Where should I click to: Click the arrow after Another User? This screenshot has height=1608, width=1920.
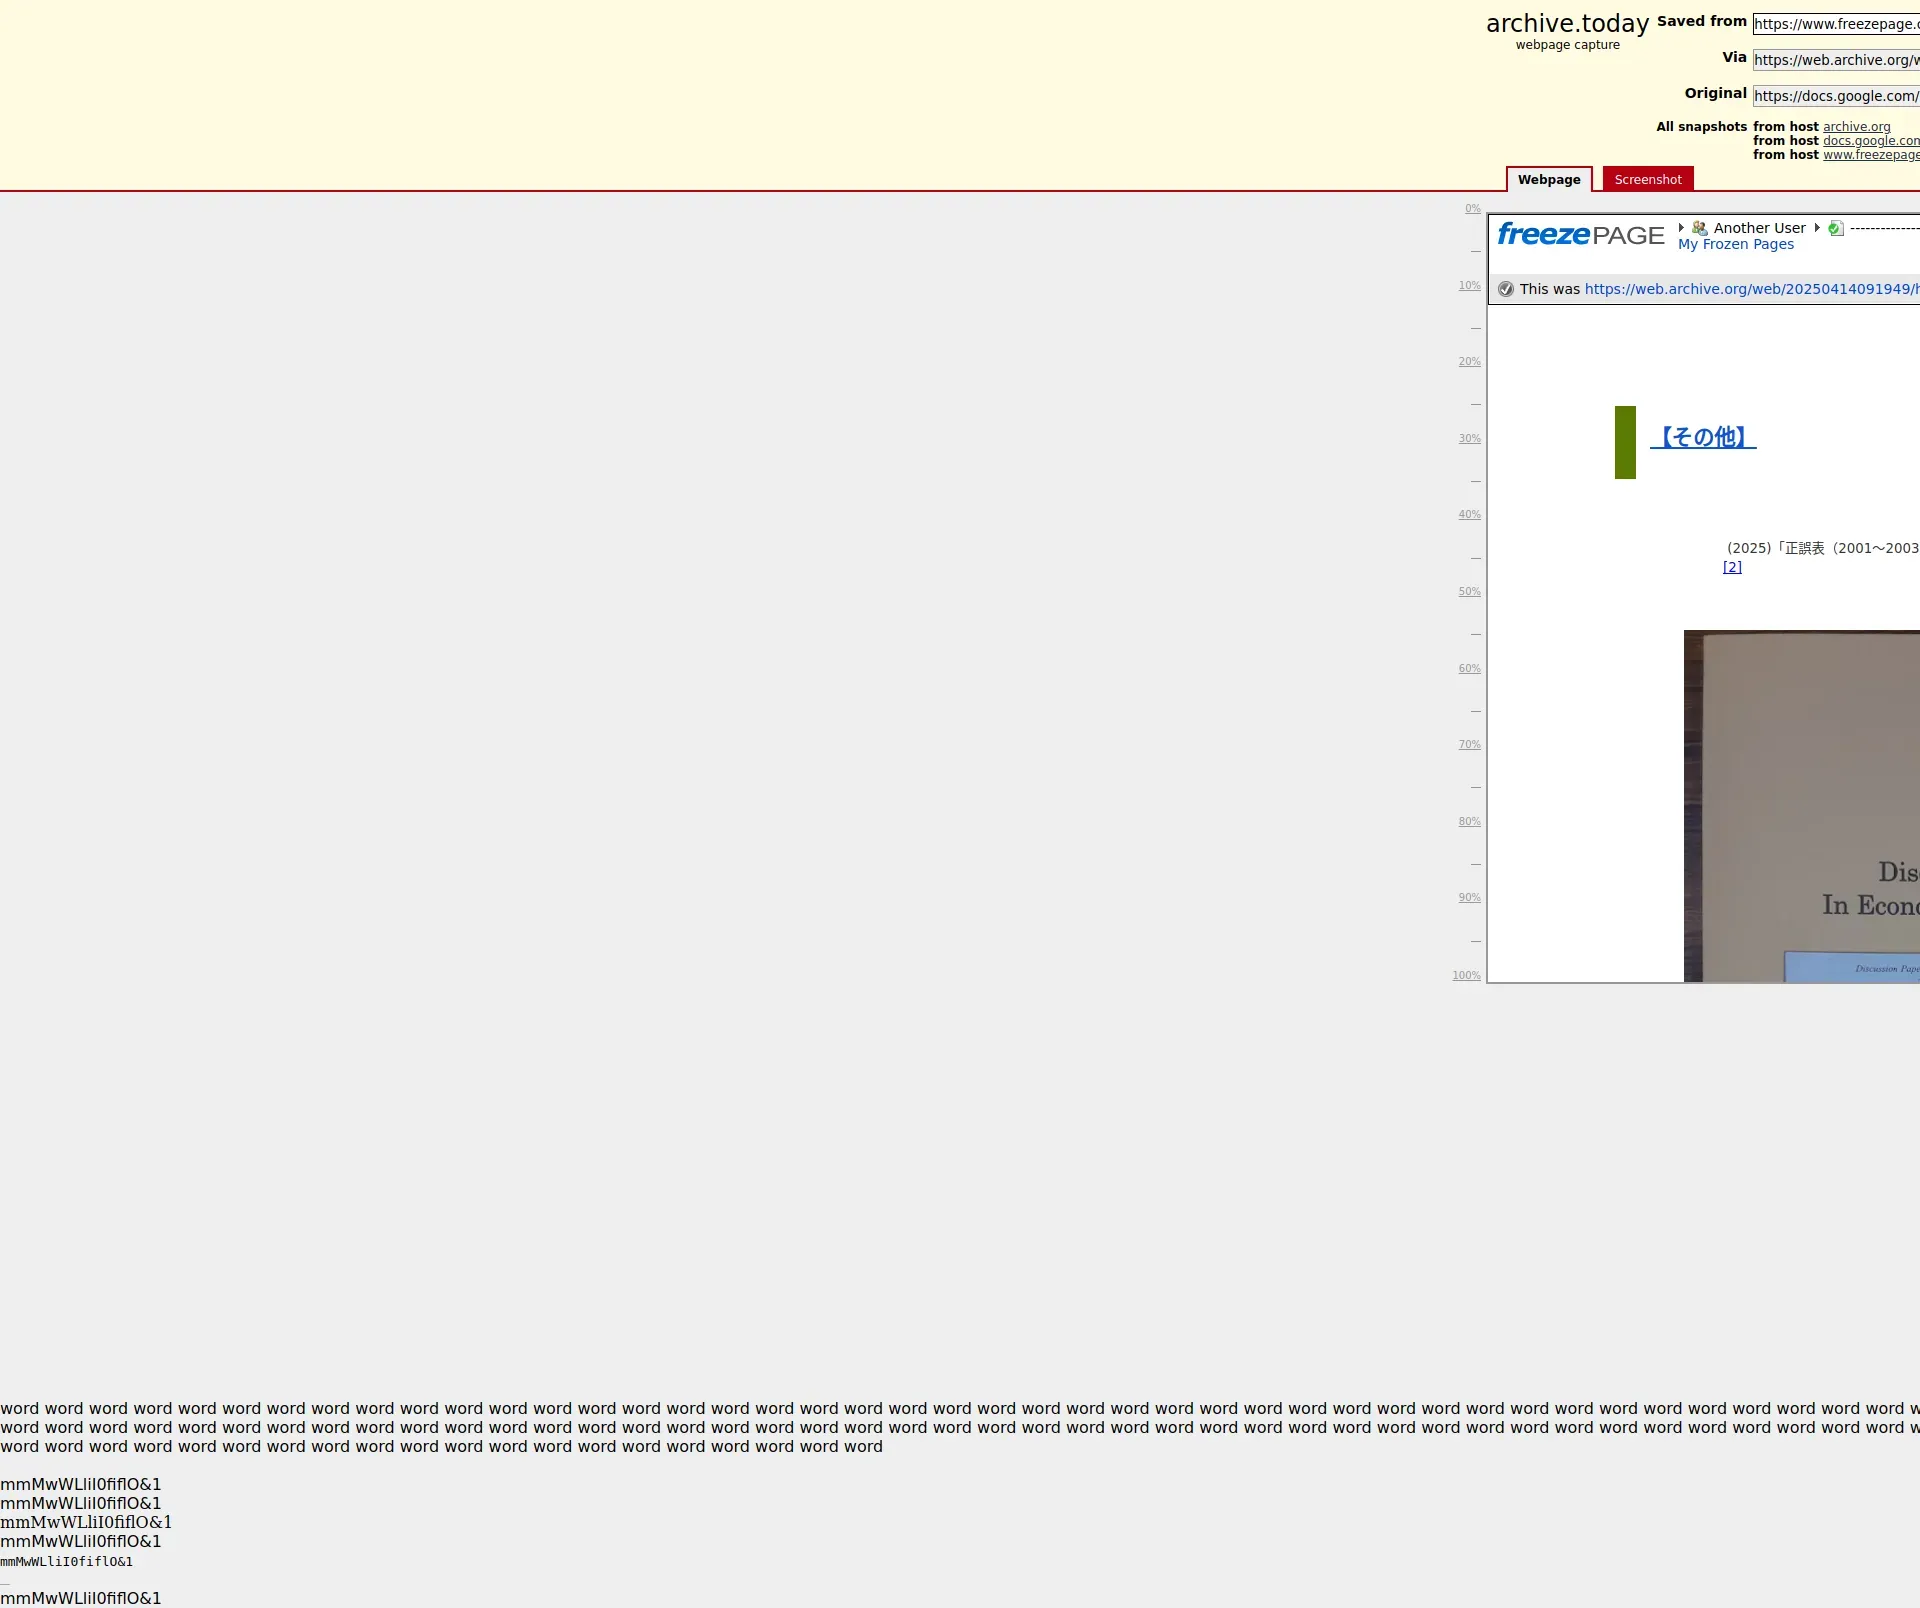1817,228
